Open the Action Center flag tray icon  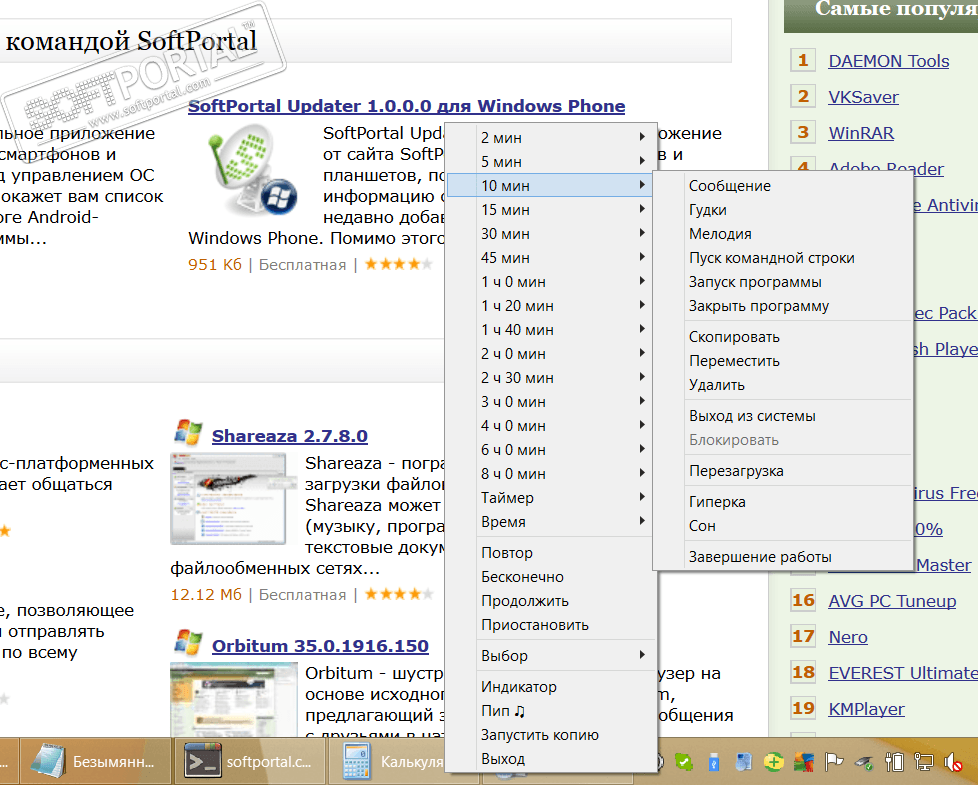coord(833,761)
